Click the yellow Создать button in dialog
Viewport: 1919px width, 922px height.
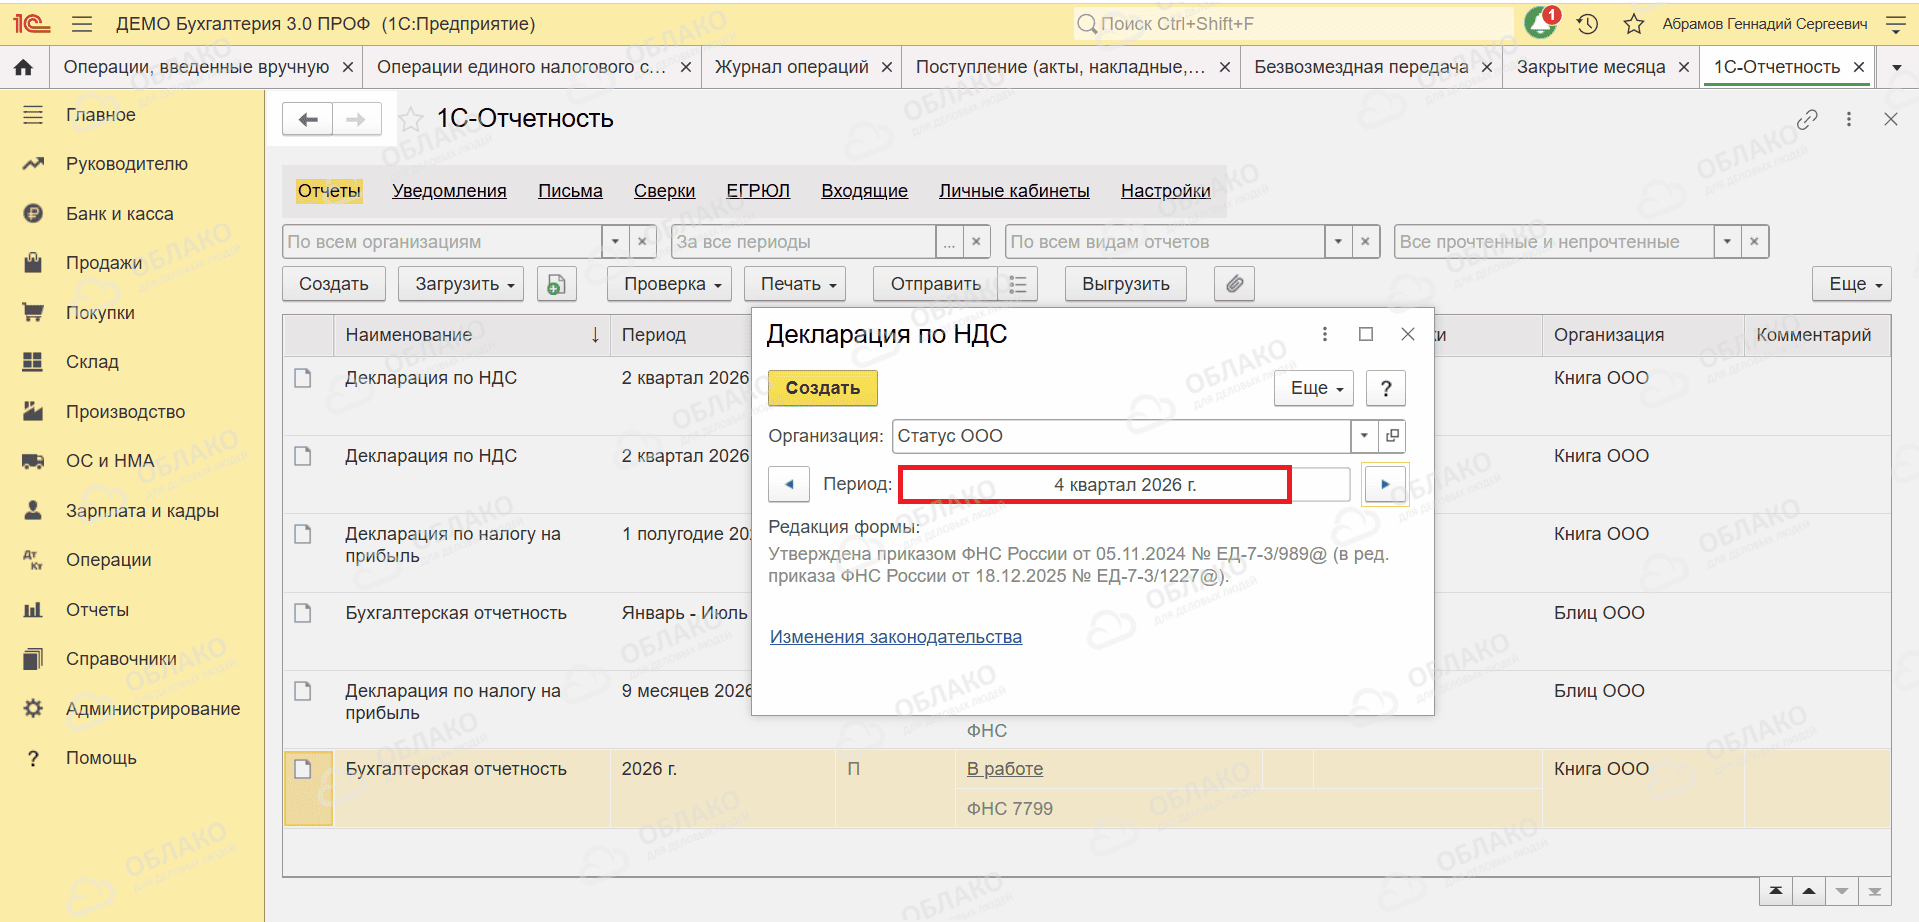pos(822,388)
